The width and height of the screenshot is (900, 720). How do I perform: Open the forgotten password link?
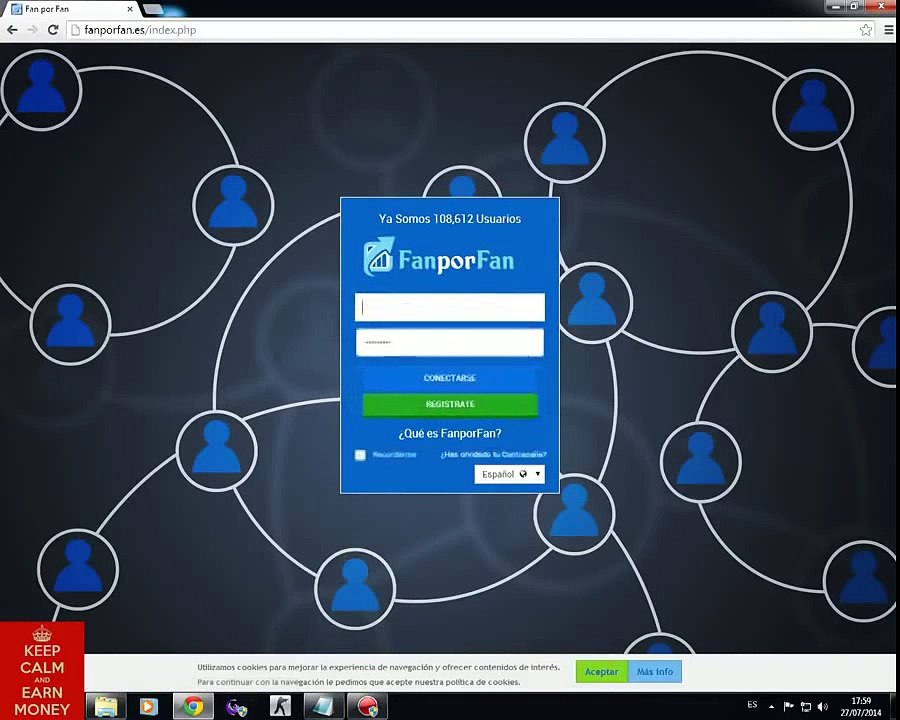(493, 454)
